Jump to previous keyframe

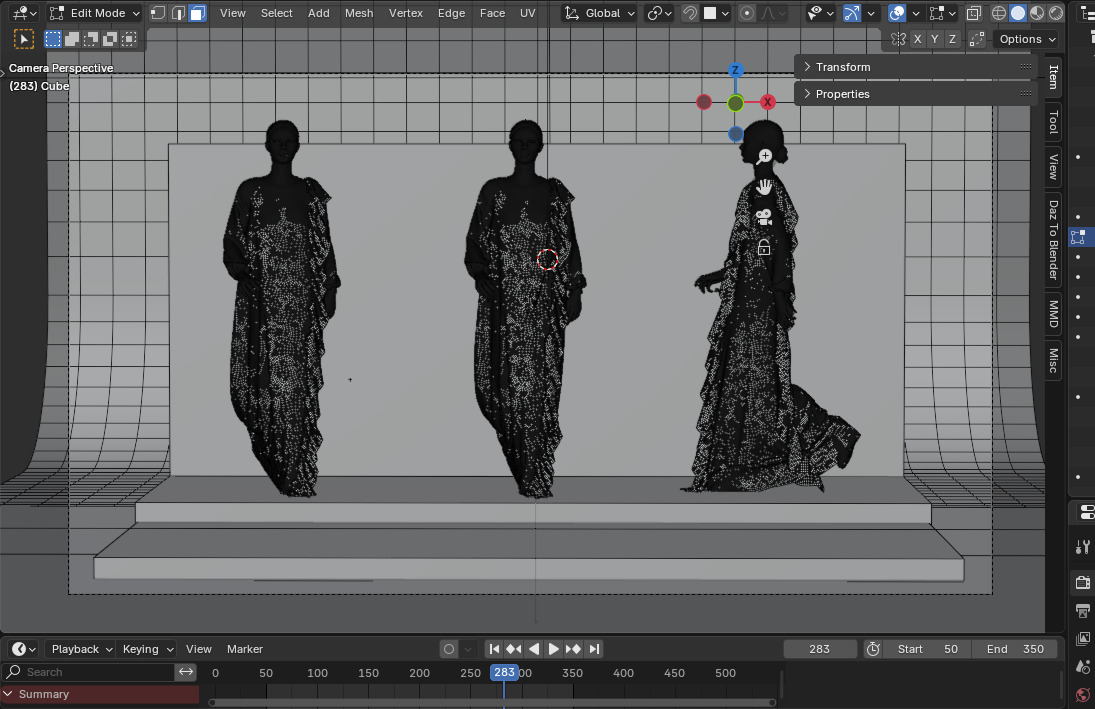pos(514,649)
